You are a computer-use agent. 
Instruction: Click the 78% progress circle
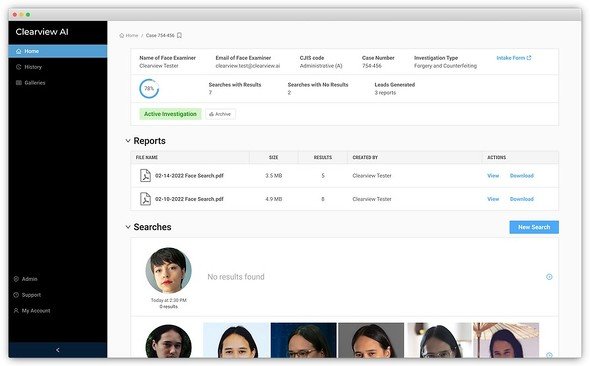(149, 89)
